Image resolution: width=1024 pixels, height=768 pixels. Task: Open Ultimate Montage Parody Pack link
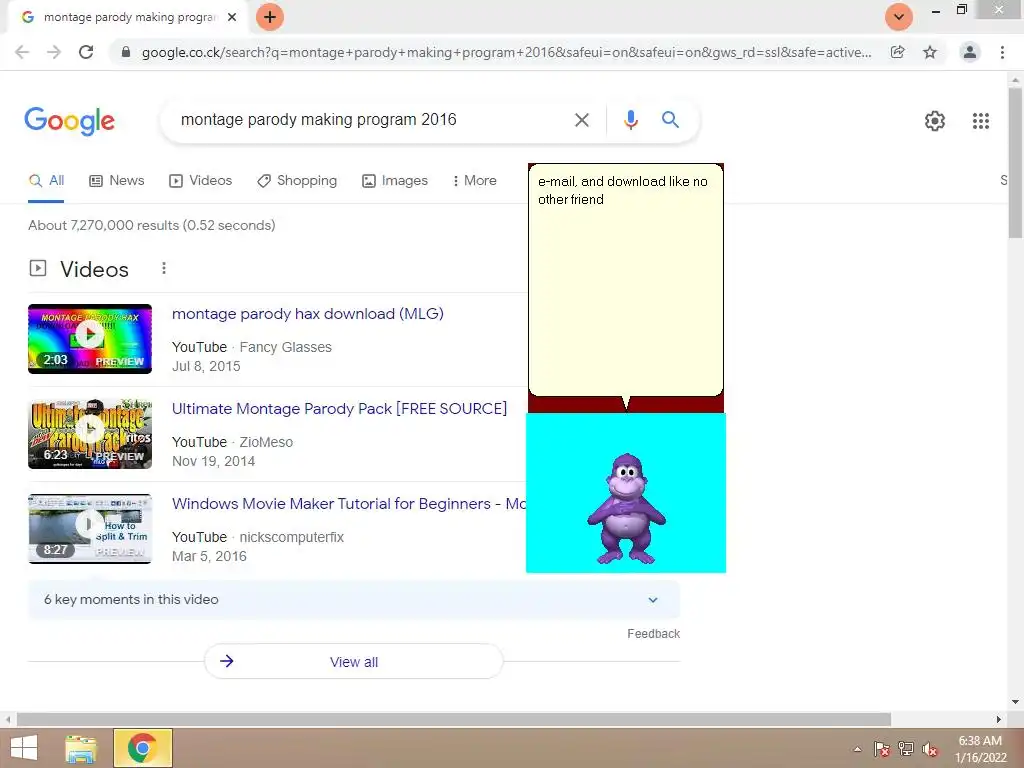339,409
